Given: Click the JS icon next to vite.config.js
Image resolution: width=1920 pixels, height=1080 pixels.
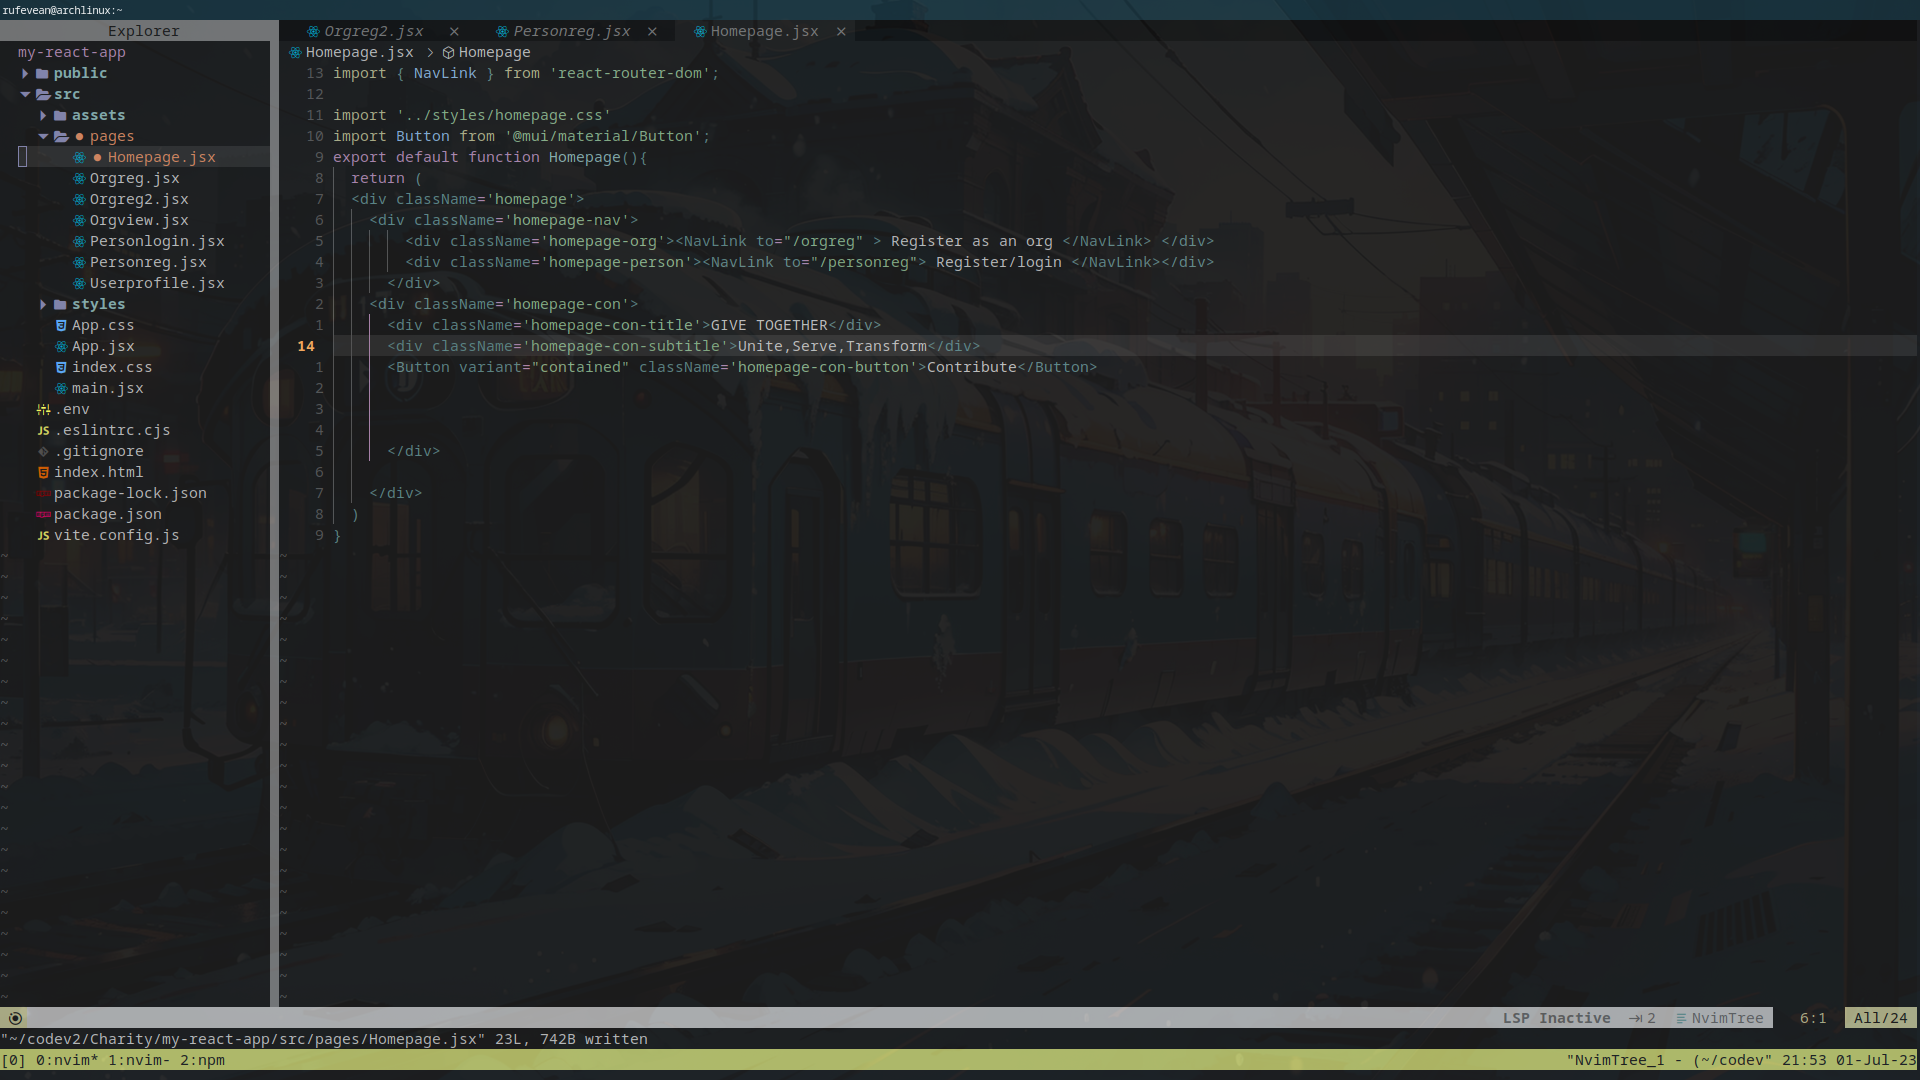Looking at the screenshot, I should pos(43,535).
